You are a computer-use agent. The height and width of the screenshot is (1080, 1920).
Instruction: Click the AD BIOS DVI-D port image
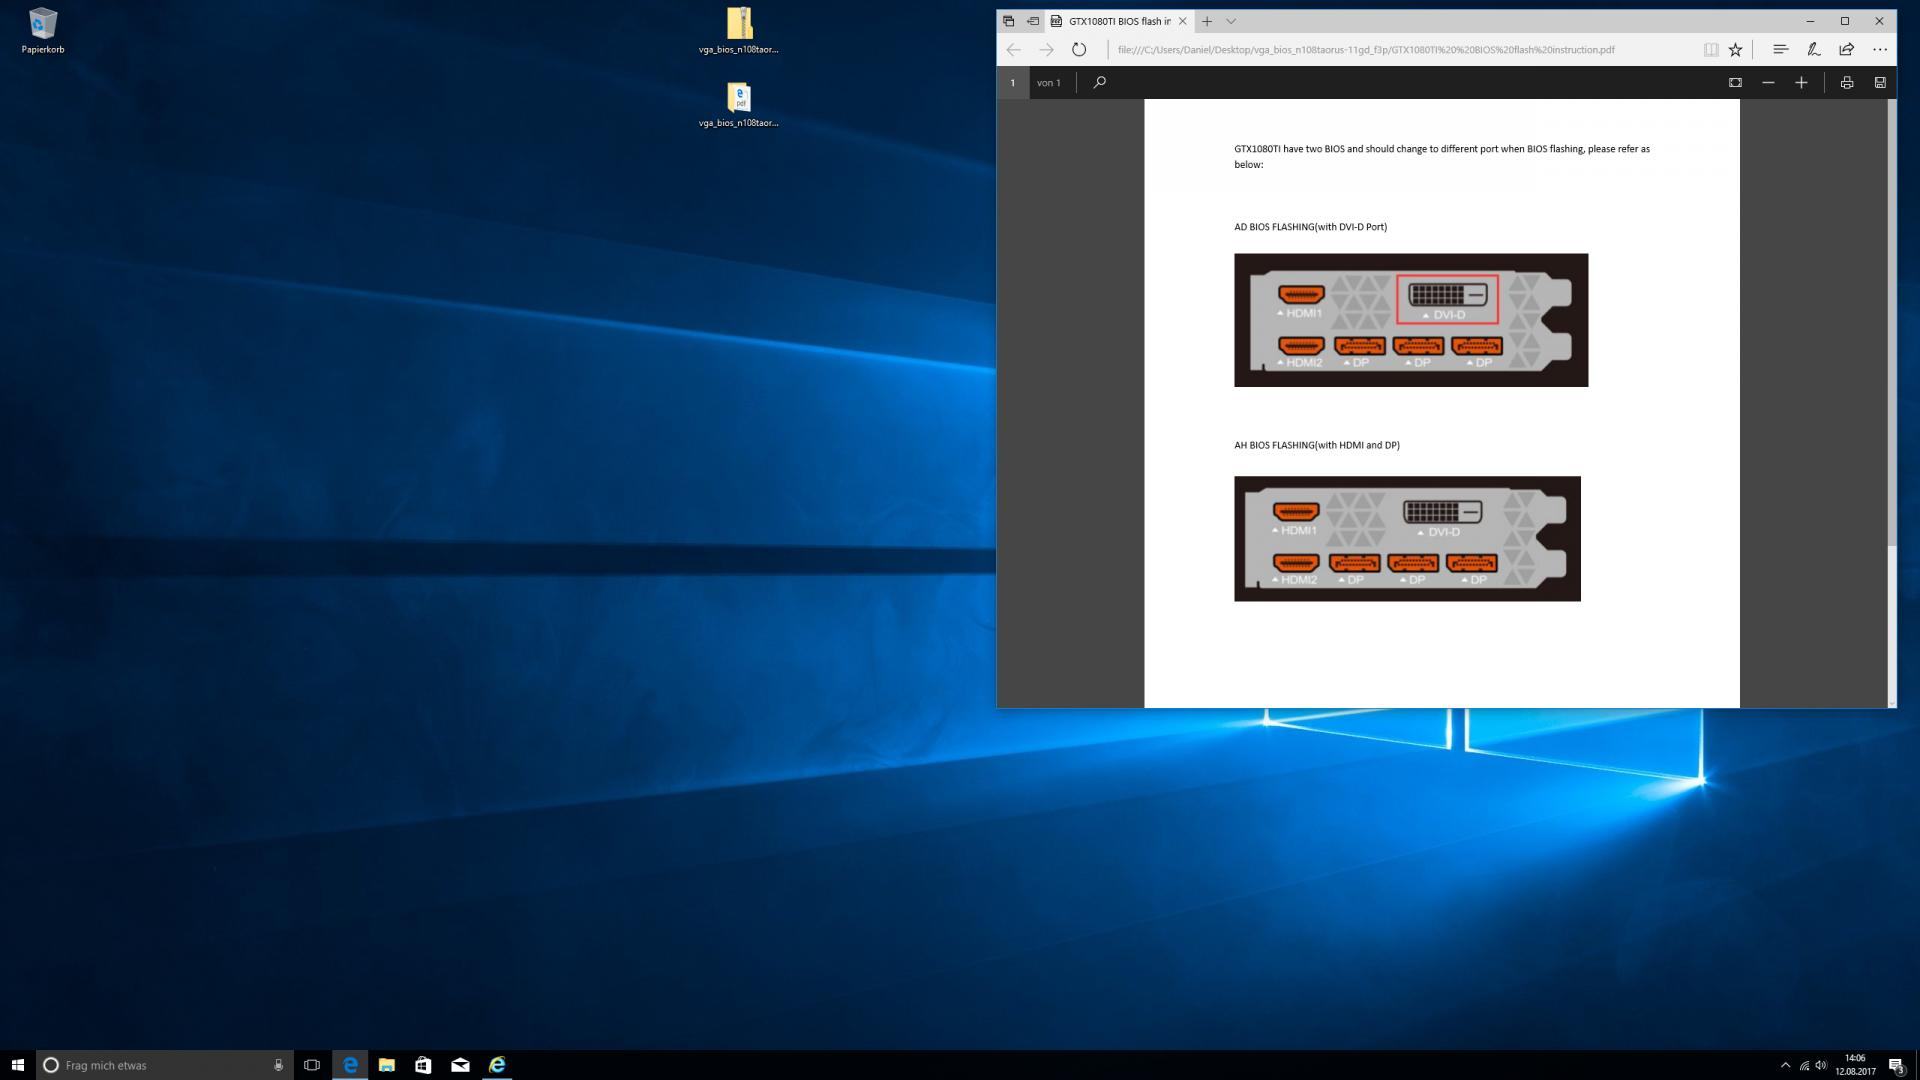pyautogui.click(x=1411, y=320)
